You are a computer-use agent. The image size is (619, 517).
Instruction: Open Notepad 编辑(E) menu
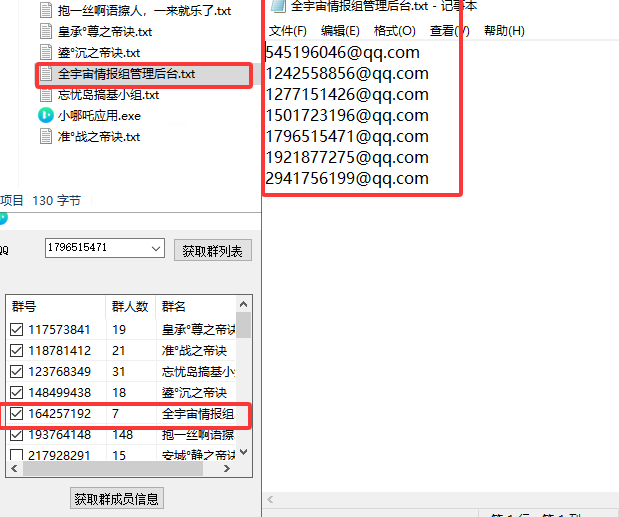point(340,31)
